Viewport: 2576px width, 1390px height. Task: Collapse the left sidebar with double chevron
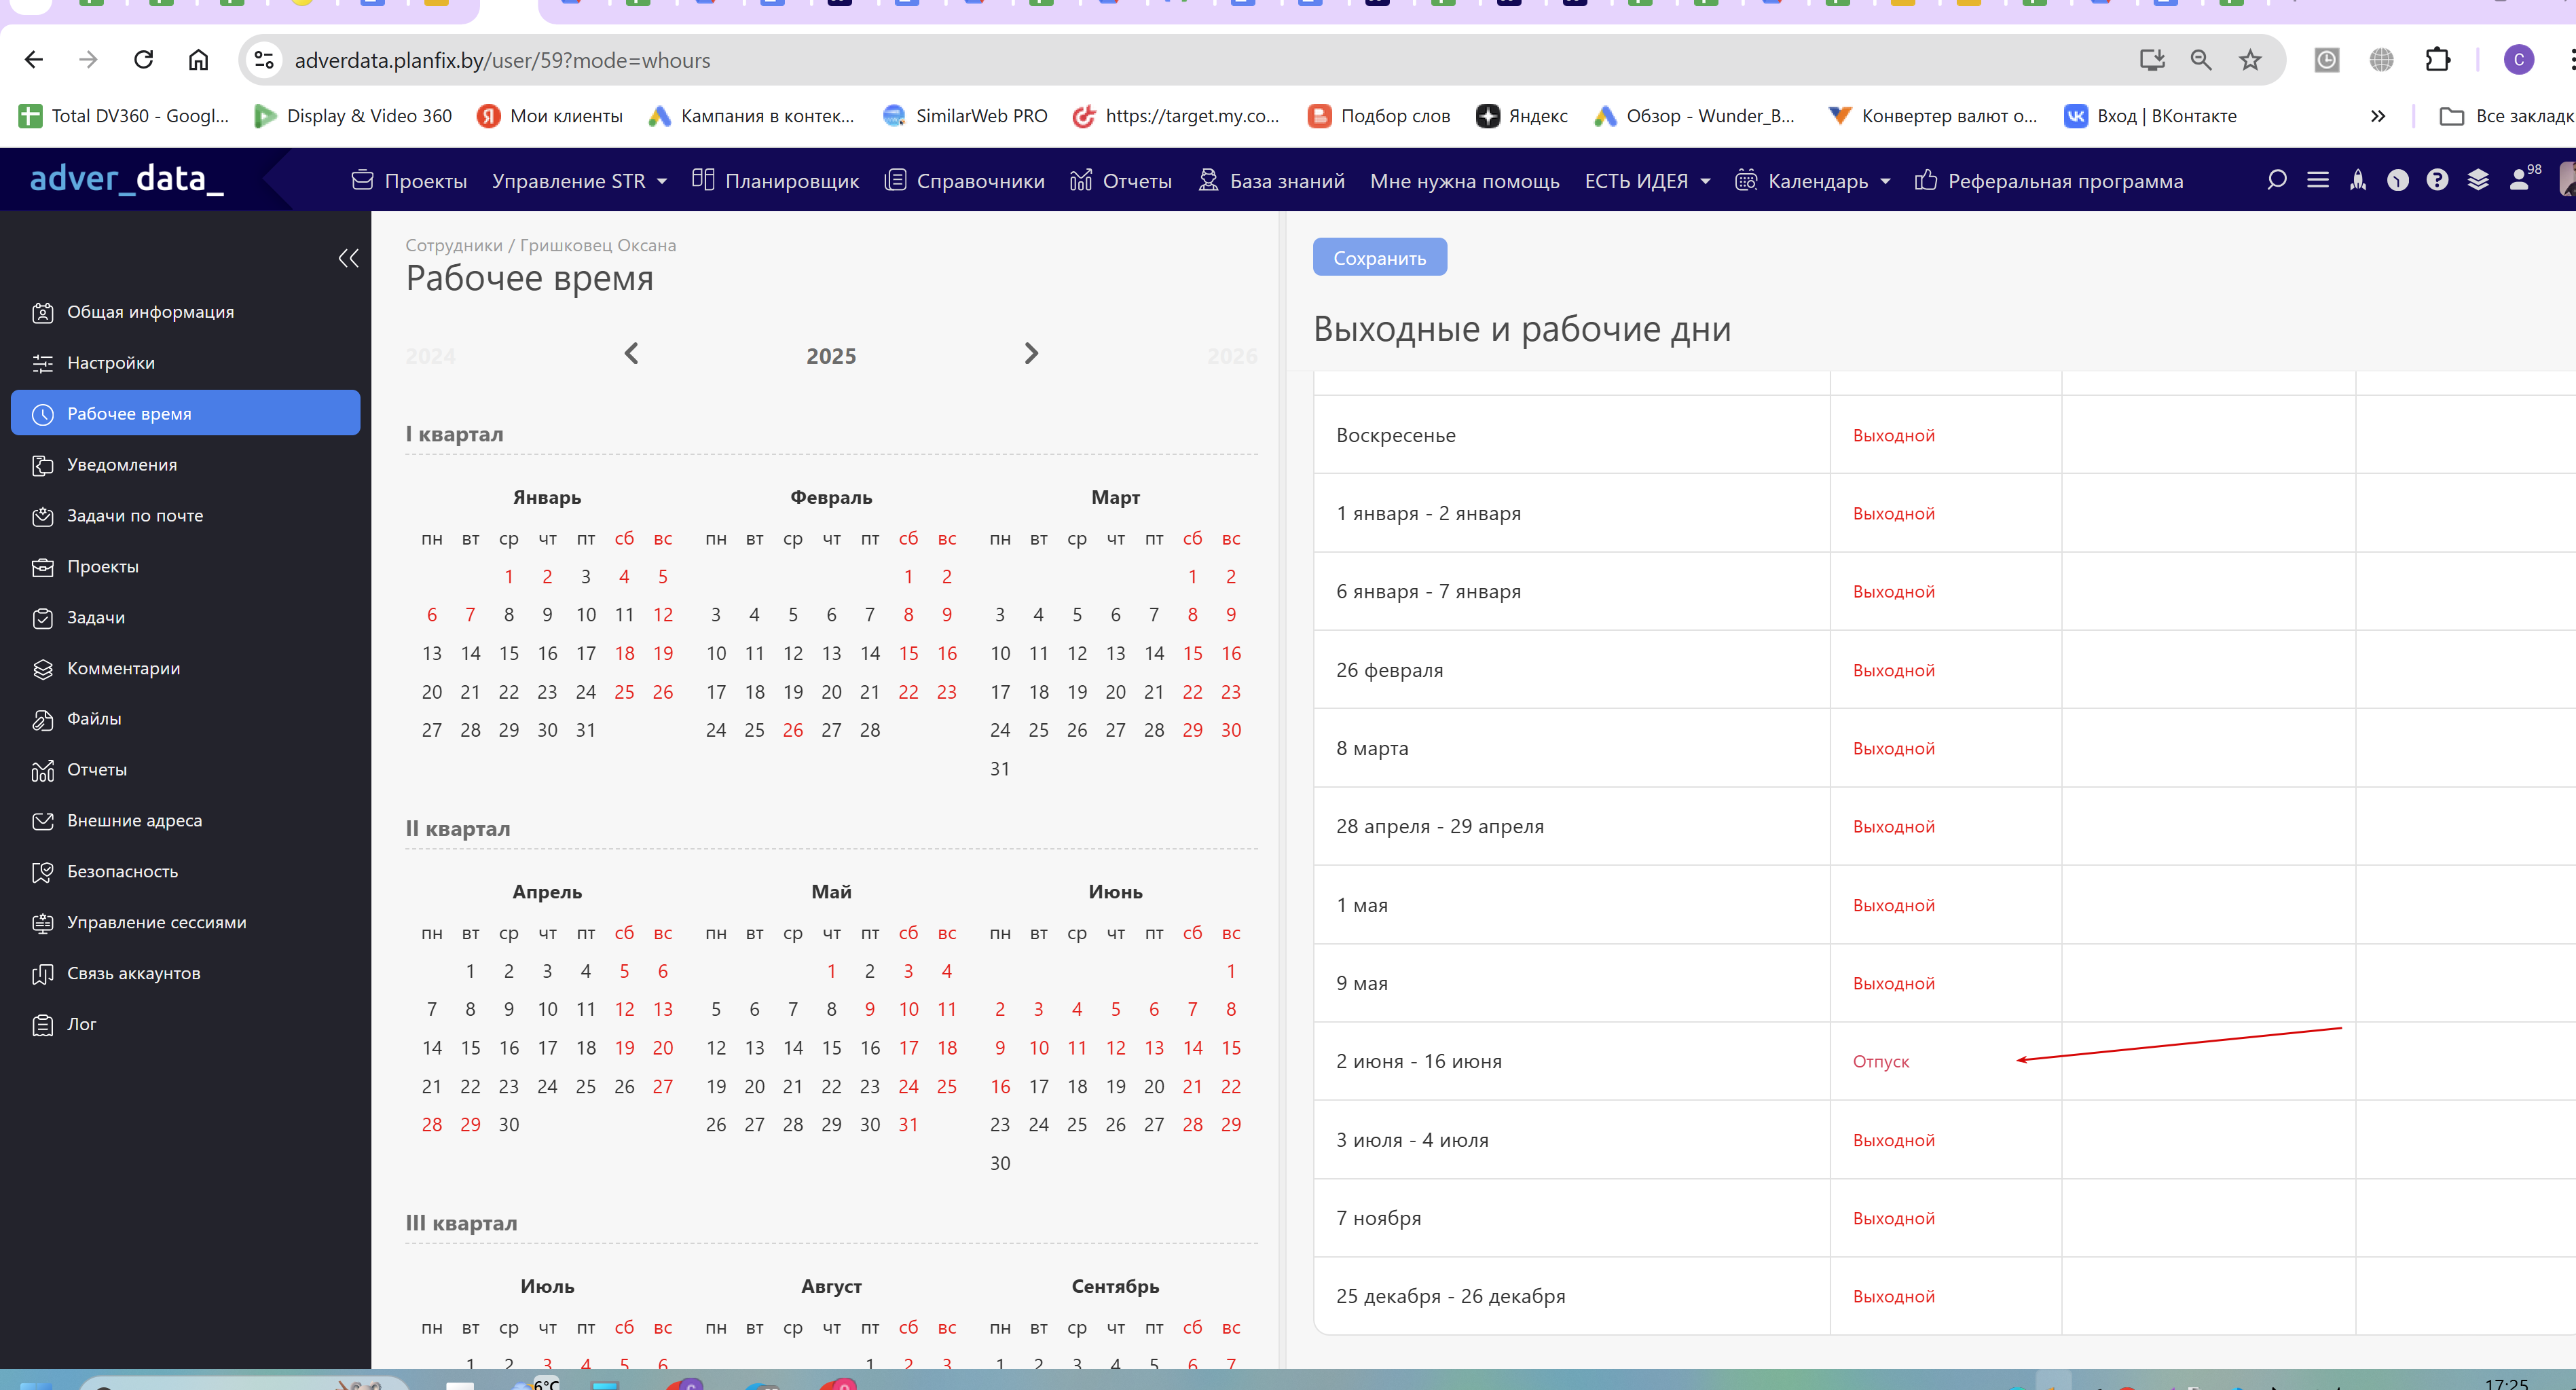click(348, 258)
